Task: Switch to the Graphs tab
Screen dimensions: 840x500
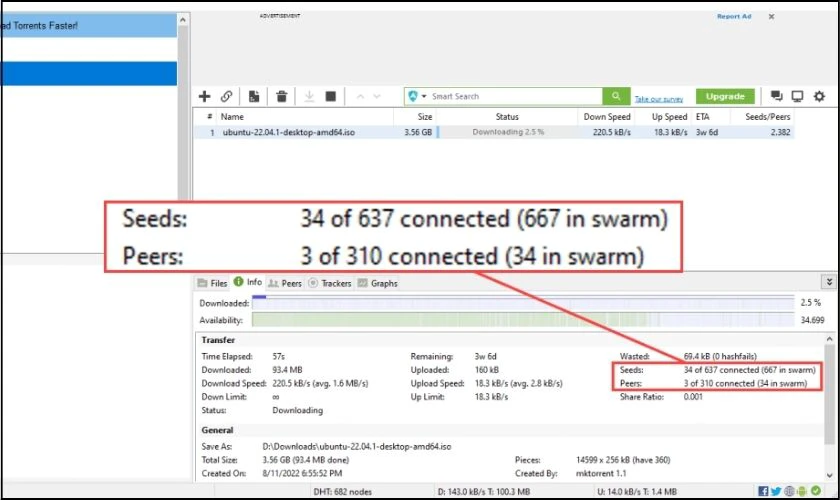Action: coord(378,283)
